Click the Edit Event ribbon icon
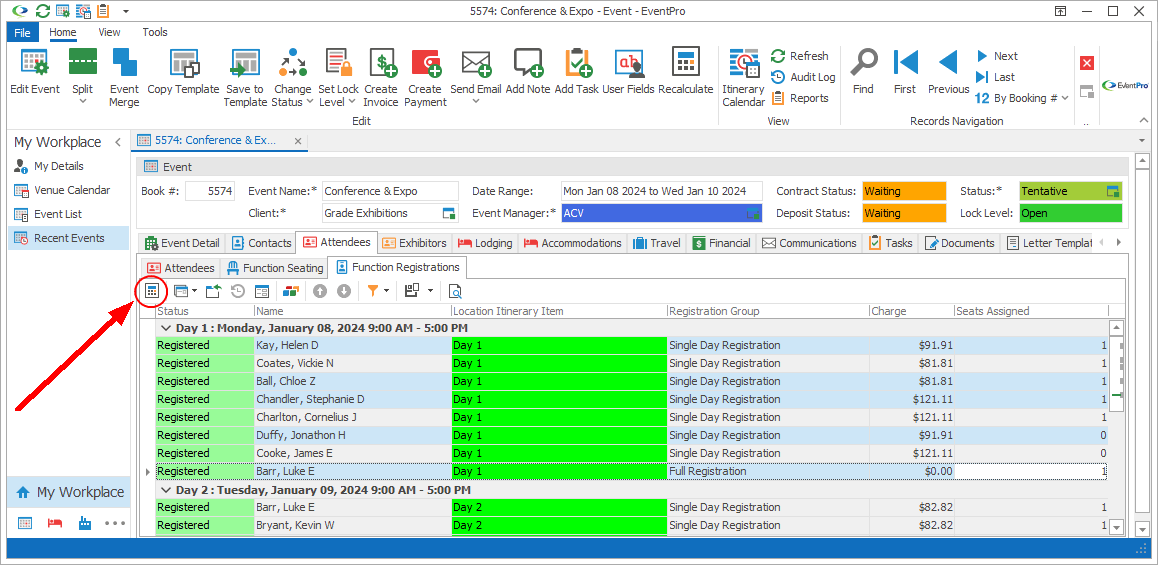The height and width of the screenshot is (565, 1158). tap(35, 64)
